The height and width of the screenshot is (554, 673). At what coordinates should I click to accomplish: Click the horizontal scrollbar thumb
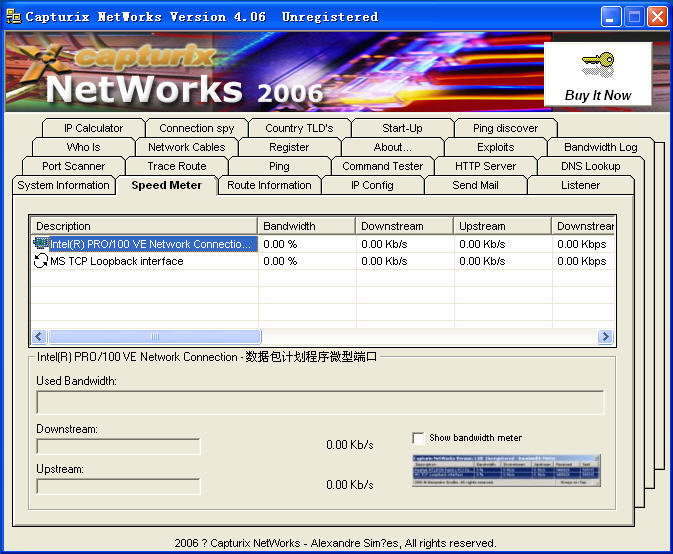click(x=155, y=336)
